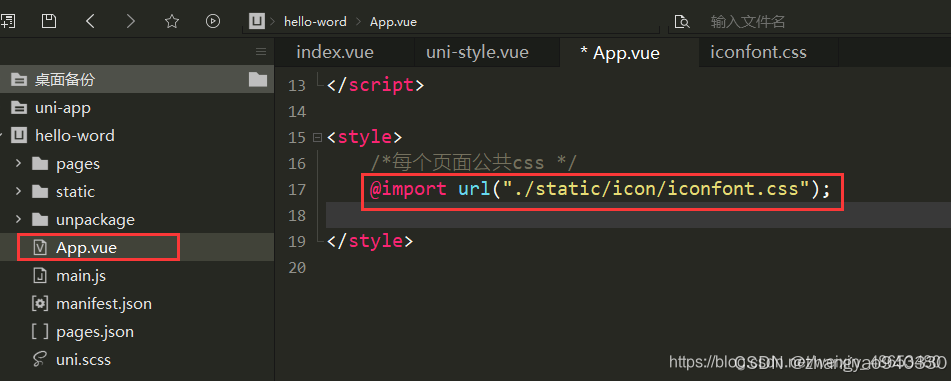Collapse the hello-word project arrow
The height and width of the screenshot is (381, 951).
pyautogui.click(x=2, y=135)
